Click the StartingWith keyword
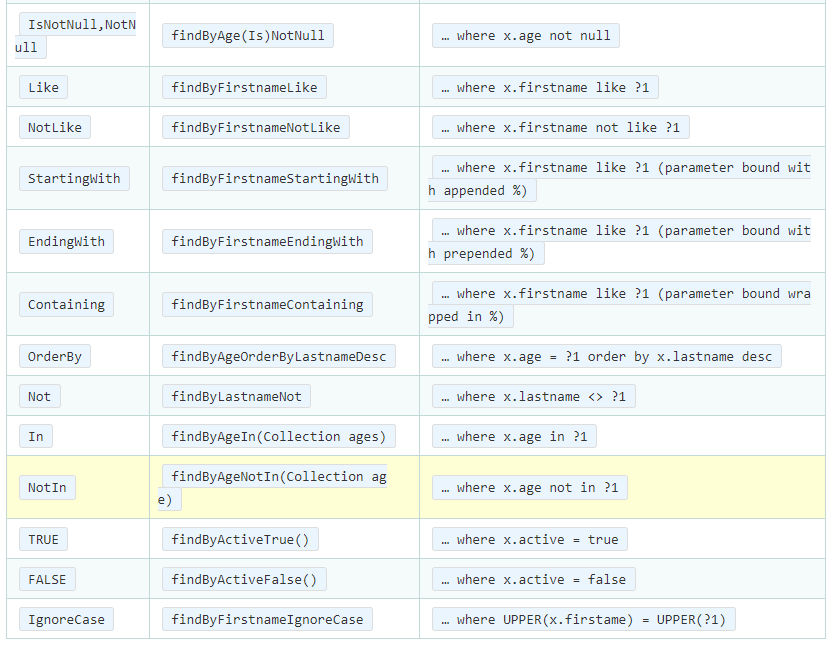 73,178
